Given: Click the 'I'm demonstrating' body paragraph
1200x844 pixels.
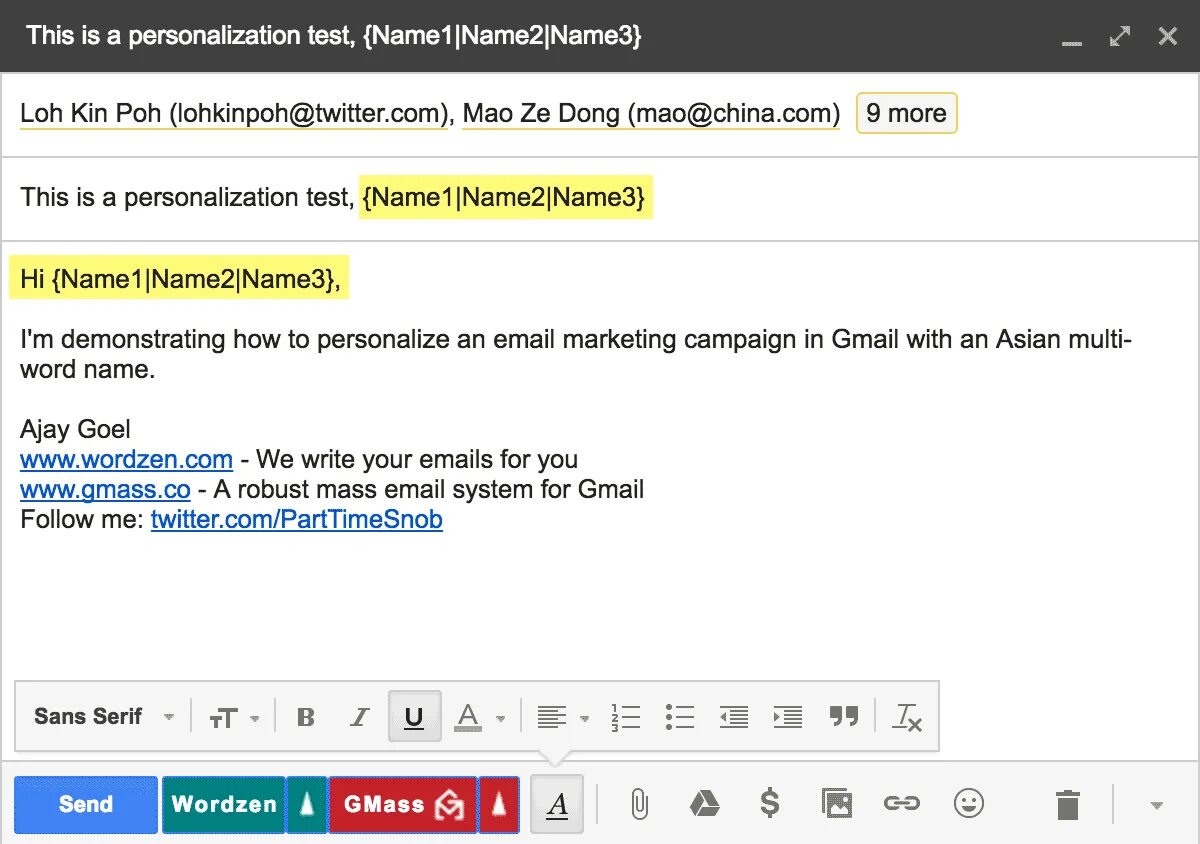Looking at the screenshot, I should pyautogui.click(x=575, y=354).
